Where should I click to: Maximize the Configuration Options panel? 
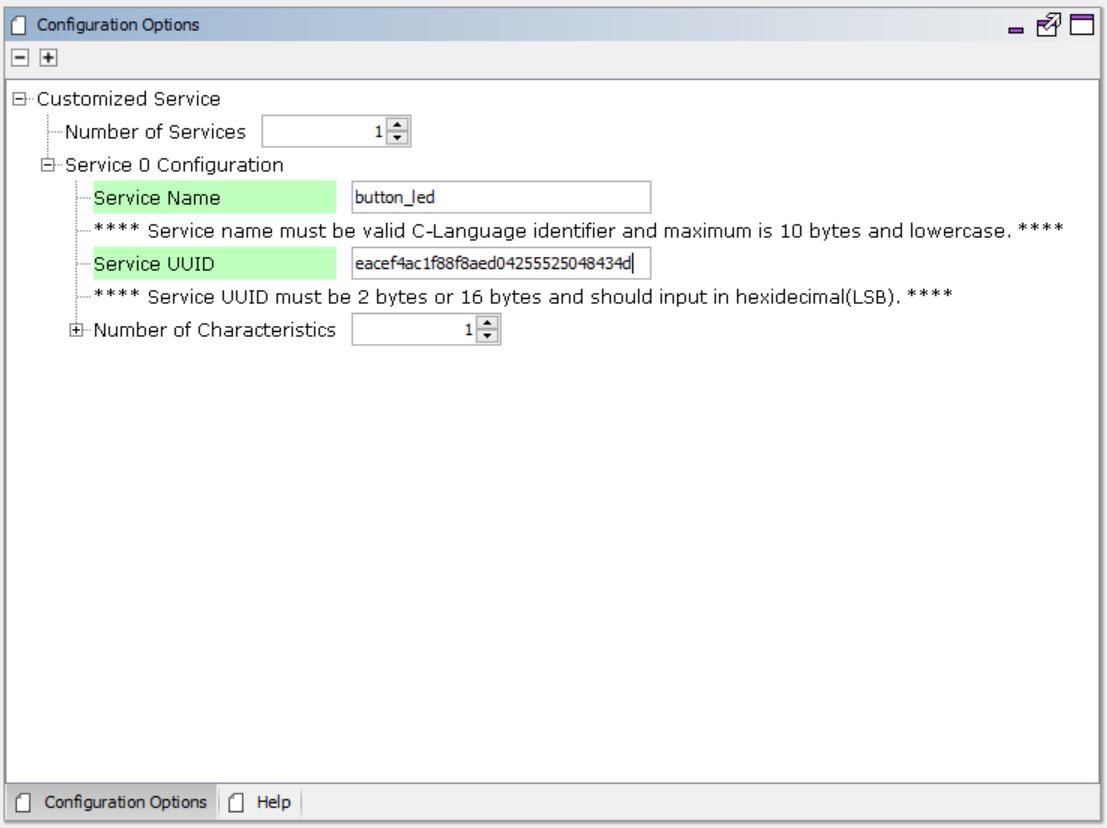coord(1081,26)
